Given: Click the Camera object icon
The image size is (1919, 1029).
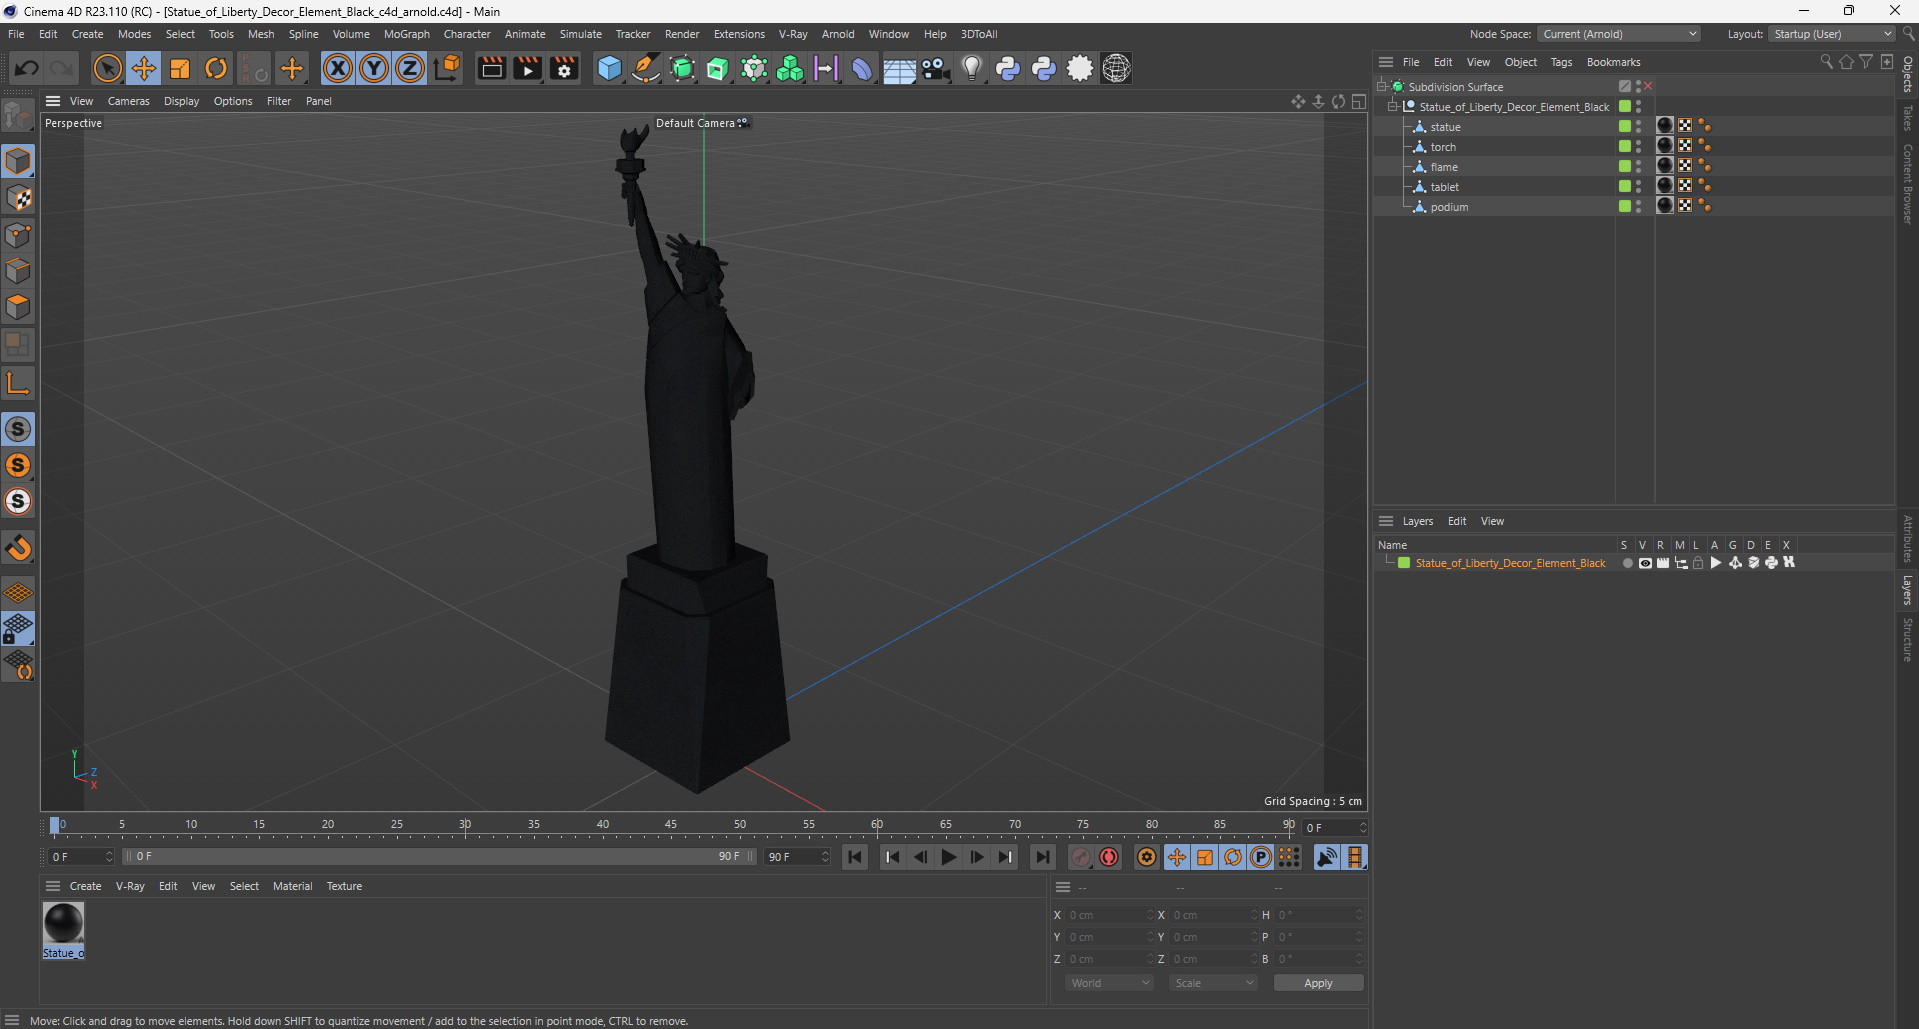Looking at the screenshot, I should click(935, 68).
